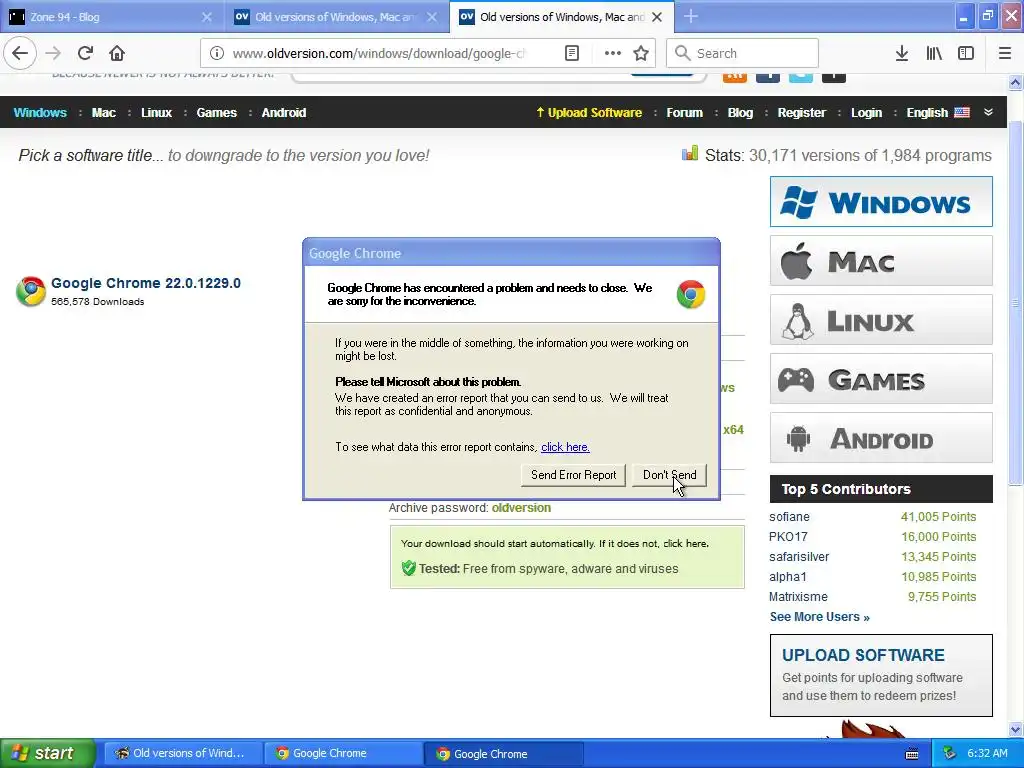Click See More Users link

click(819, 616)
